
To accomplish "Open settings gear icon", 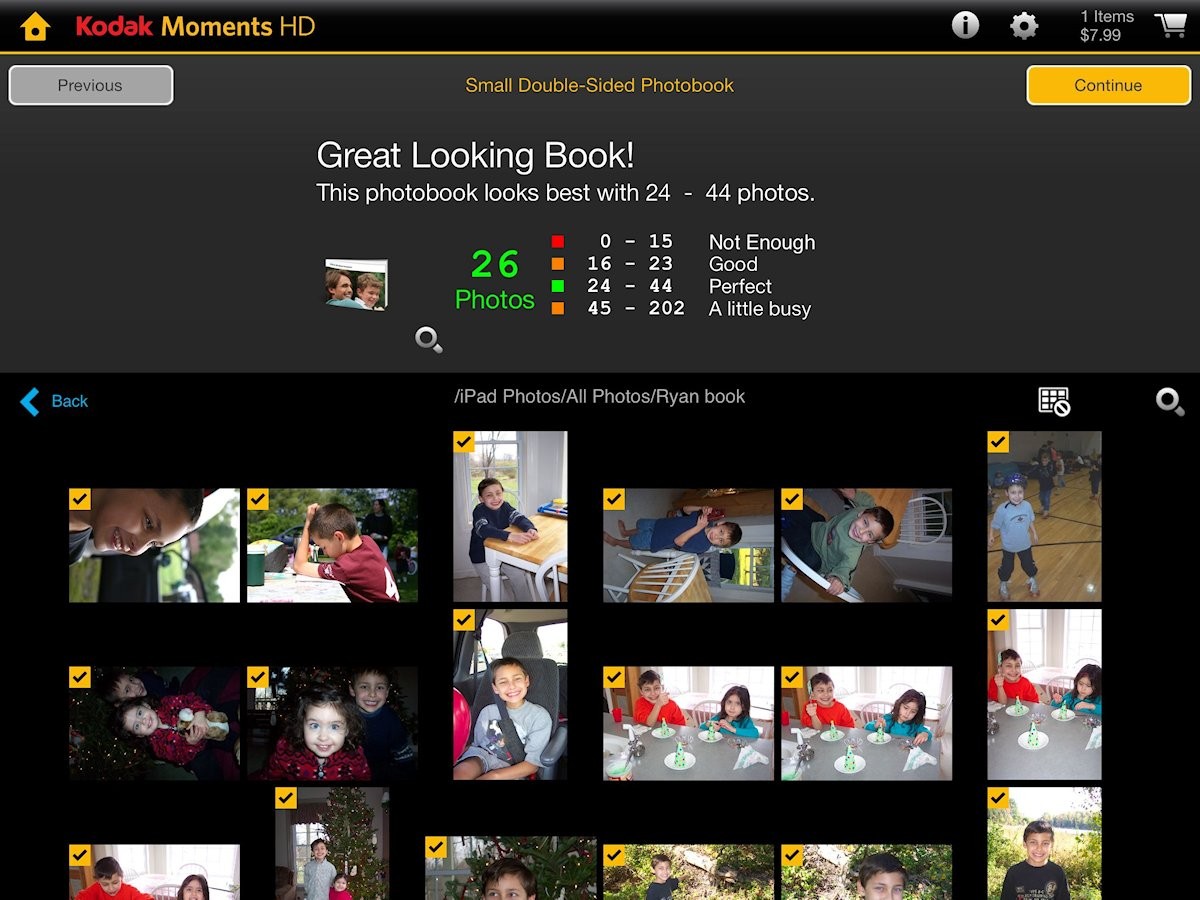I will (1024, 26).
